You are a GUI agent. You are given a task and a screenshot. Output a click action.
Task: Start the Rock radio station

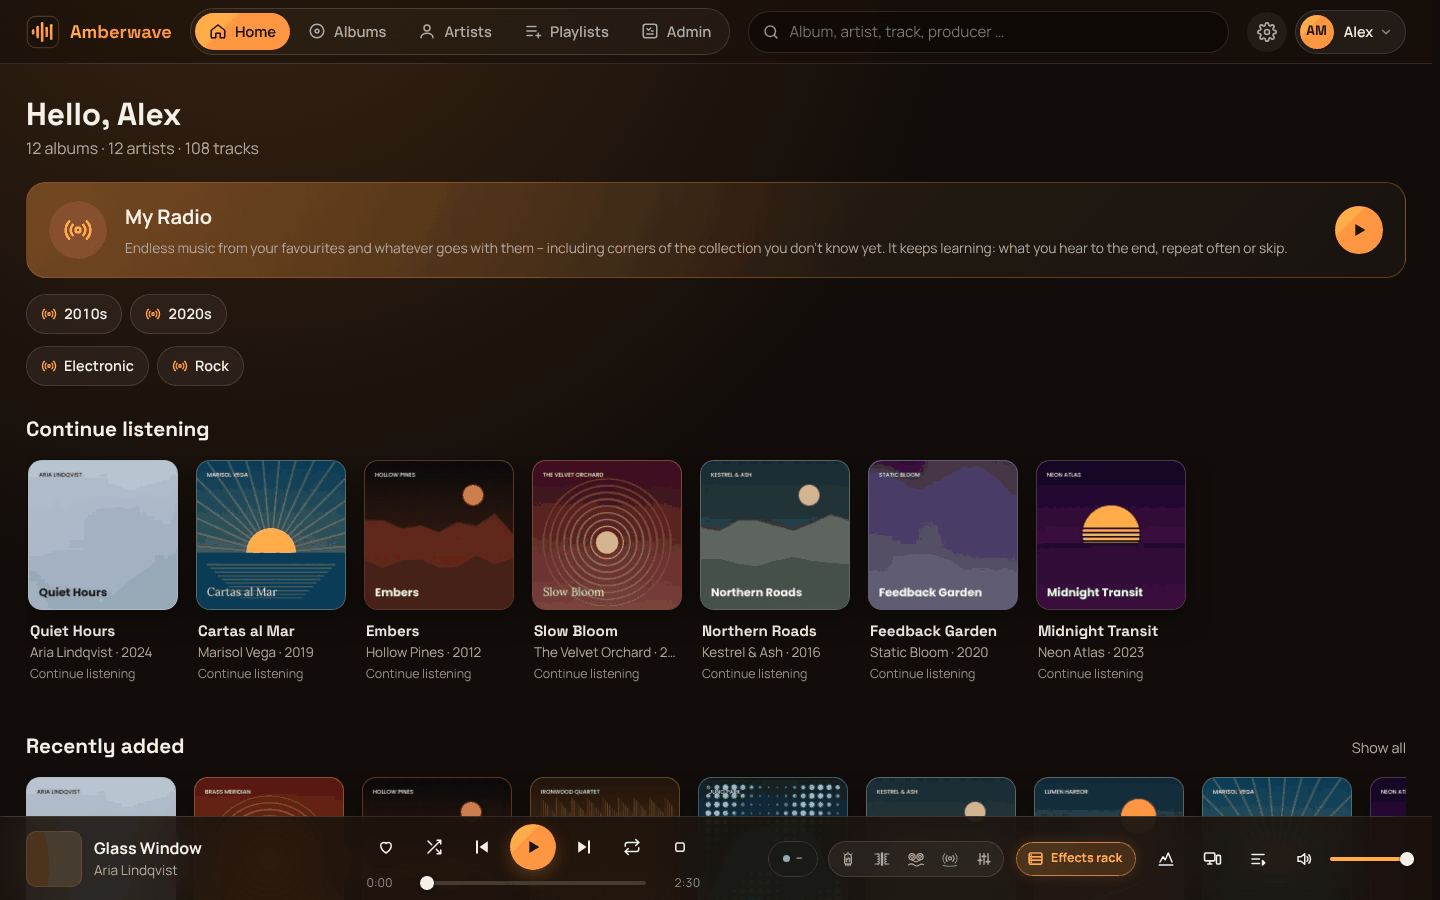click(x=200, y=366)
